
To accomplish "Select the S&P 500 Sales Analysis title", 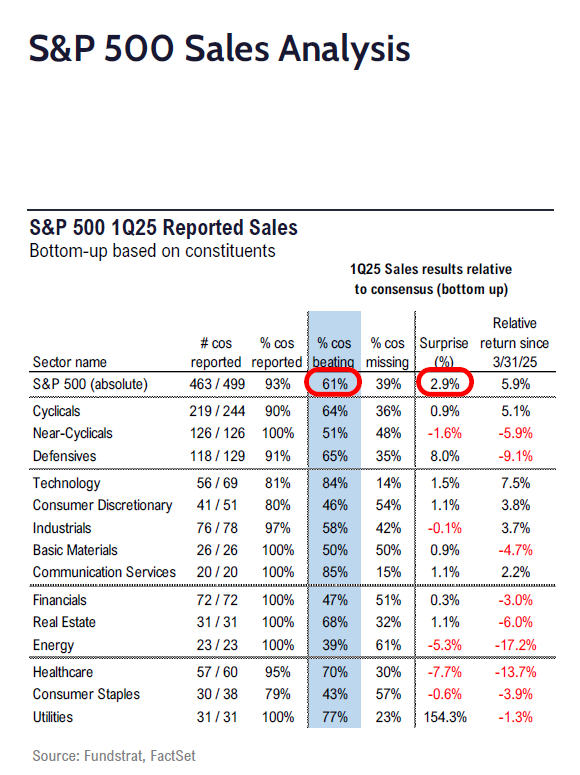I will [x=220, y=49].
